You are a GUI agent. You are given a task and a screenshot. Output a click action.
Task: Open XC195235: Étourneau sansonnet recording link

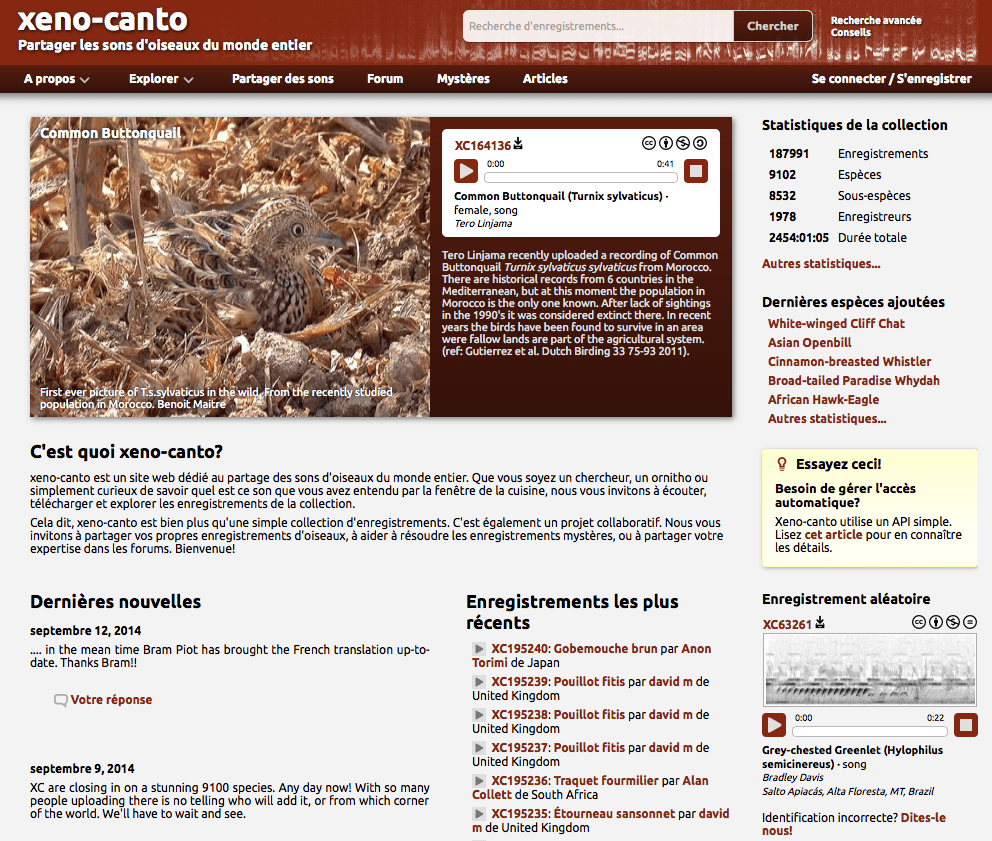(583, 814)
